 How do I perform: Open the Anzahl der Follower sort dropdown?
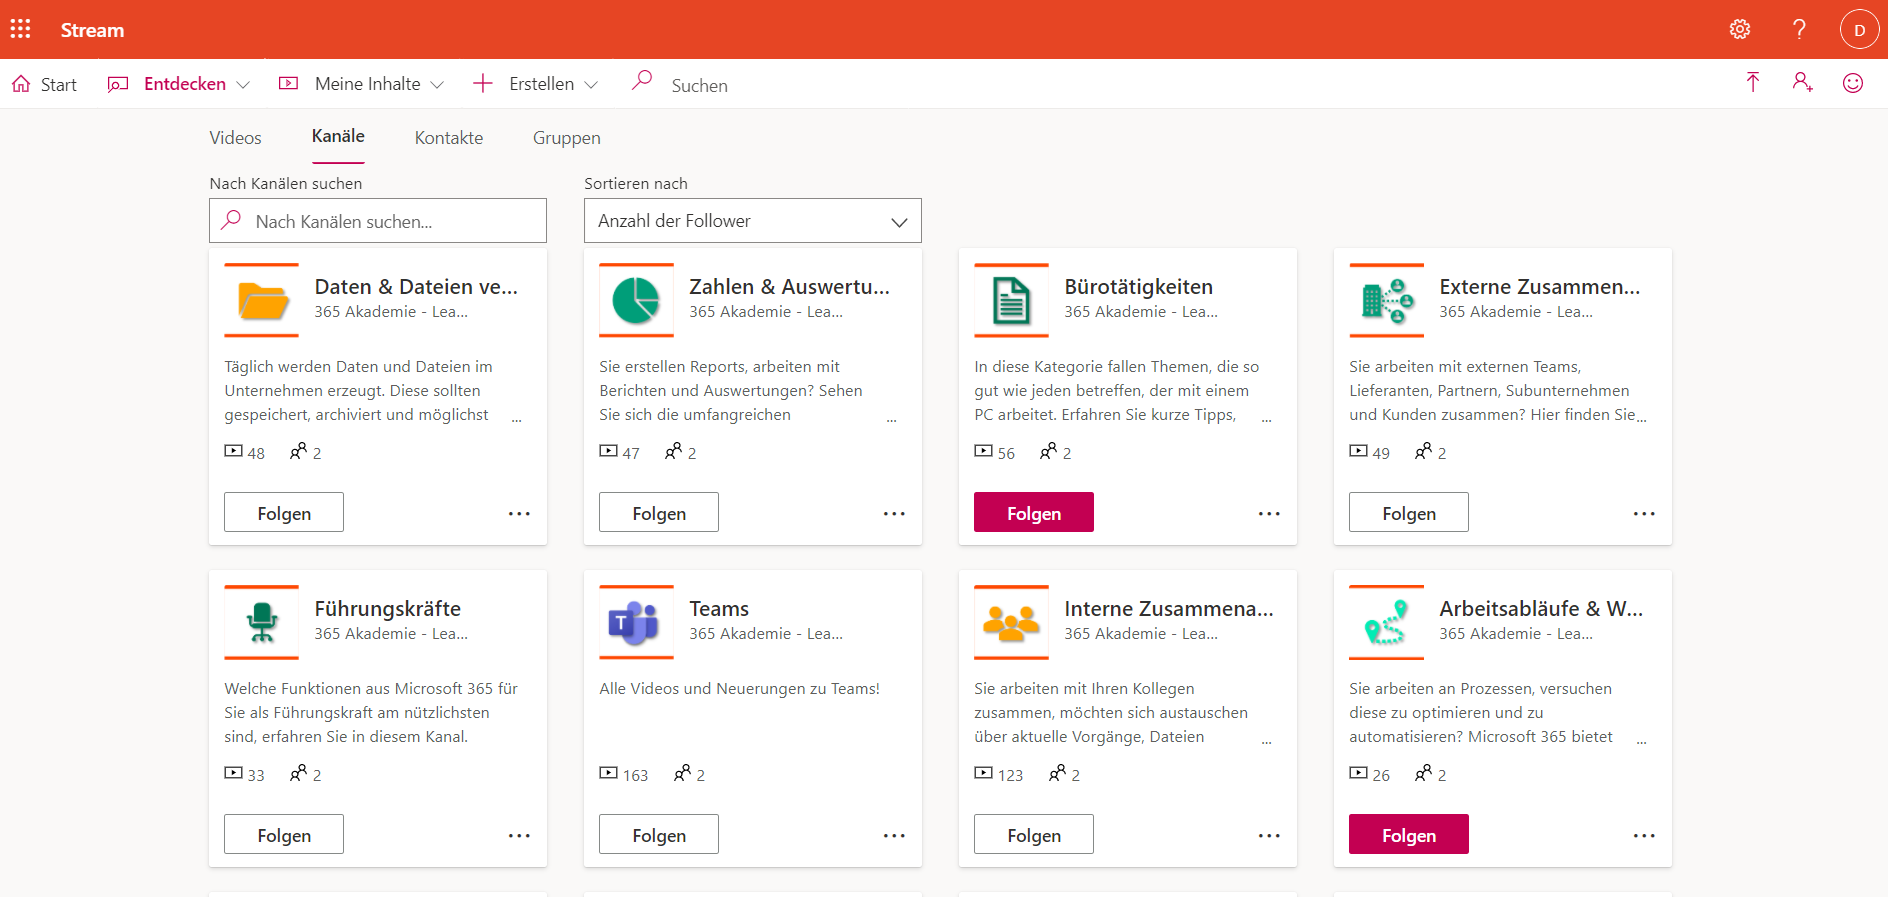(752, 220)
